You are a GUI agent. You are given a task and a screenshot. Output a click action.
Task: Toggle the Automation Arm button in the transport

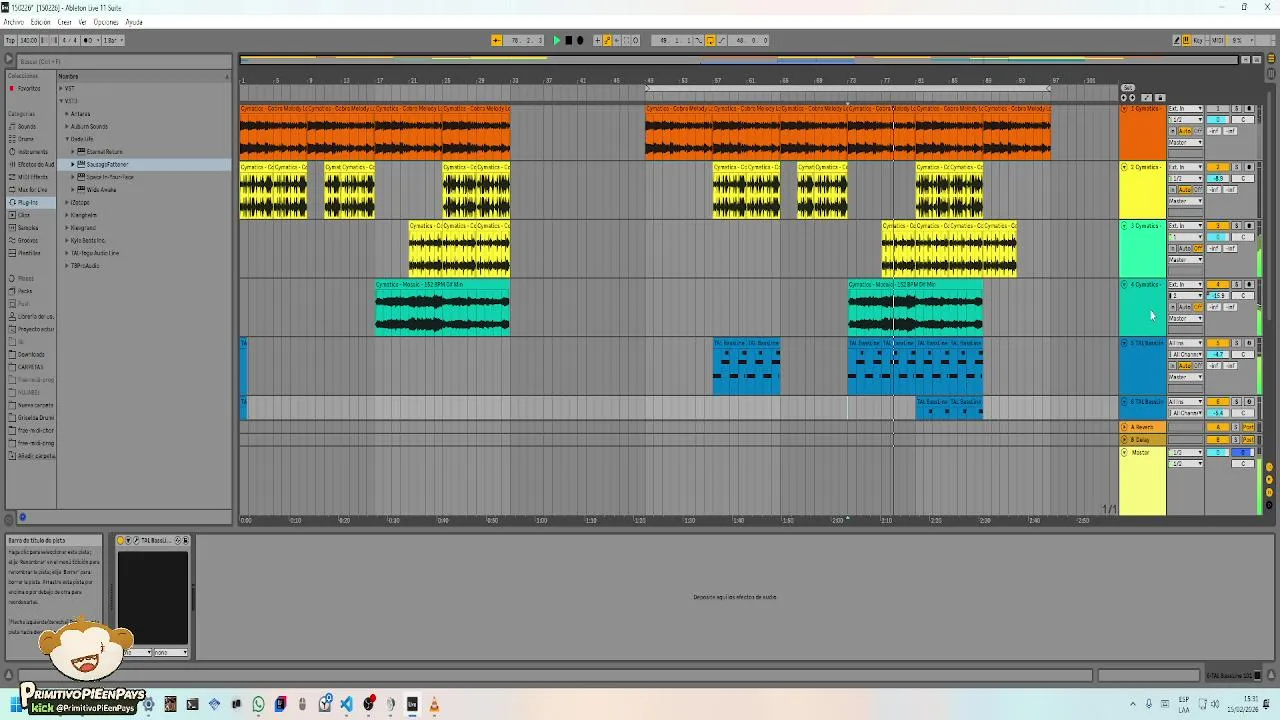(x=608, y=40)
